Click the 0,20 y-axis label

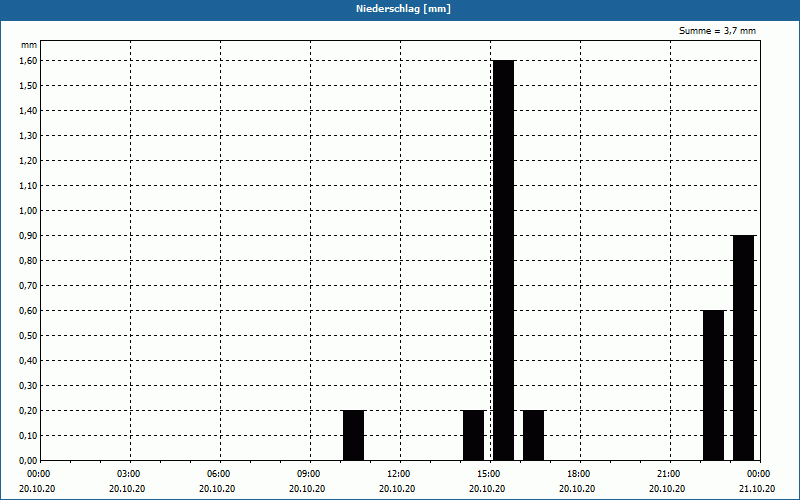[28, 411]
